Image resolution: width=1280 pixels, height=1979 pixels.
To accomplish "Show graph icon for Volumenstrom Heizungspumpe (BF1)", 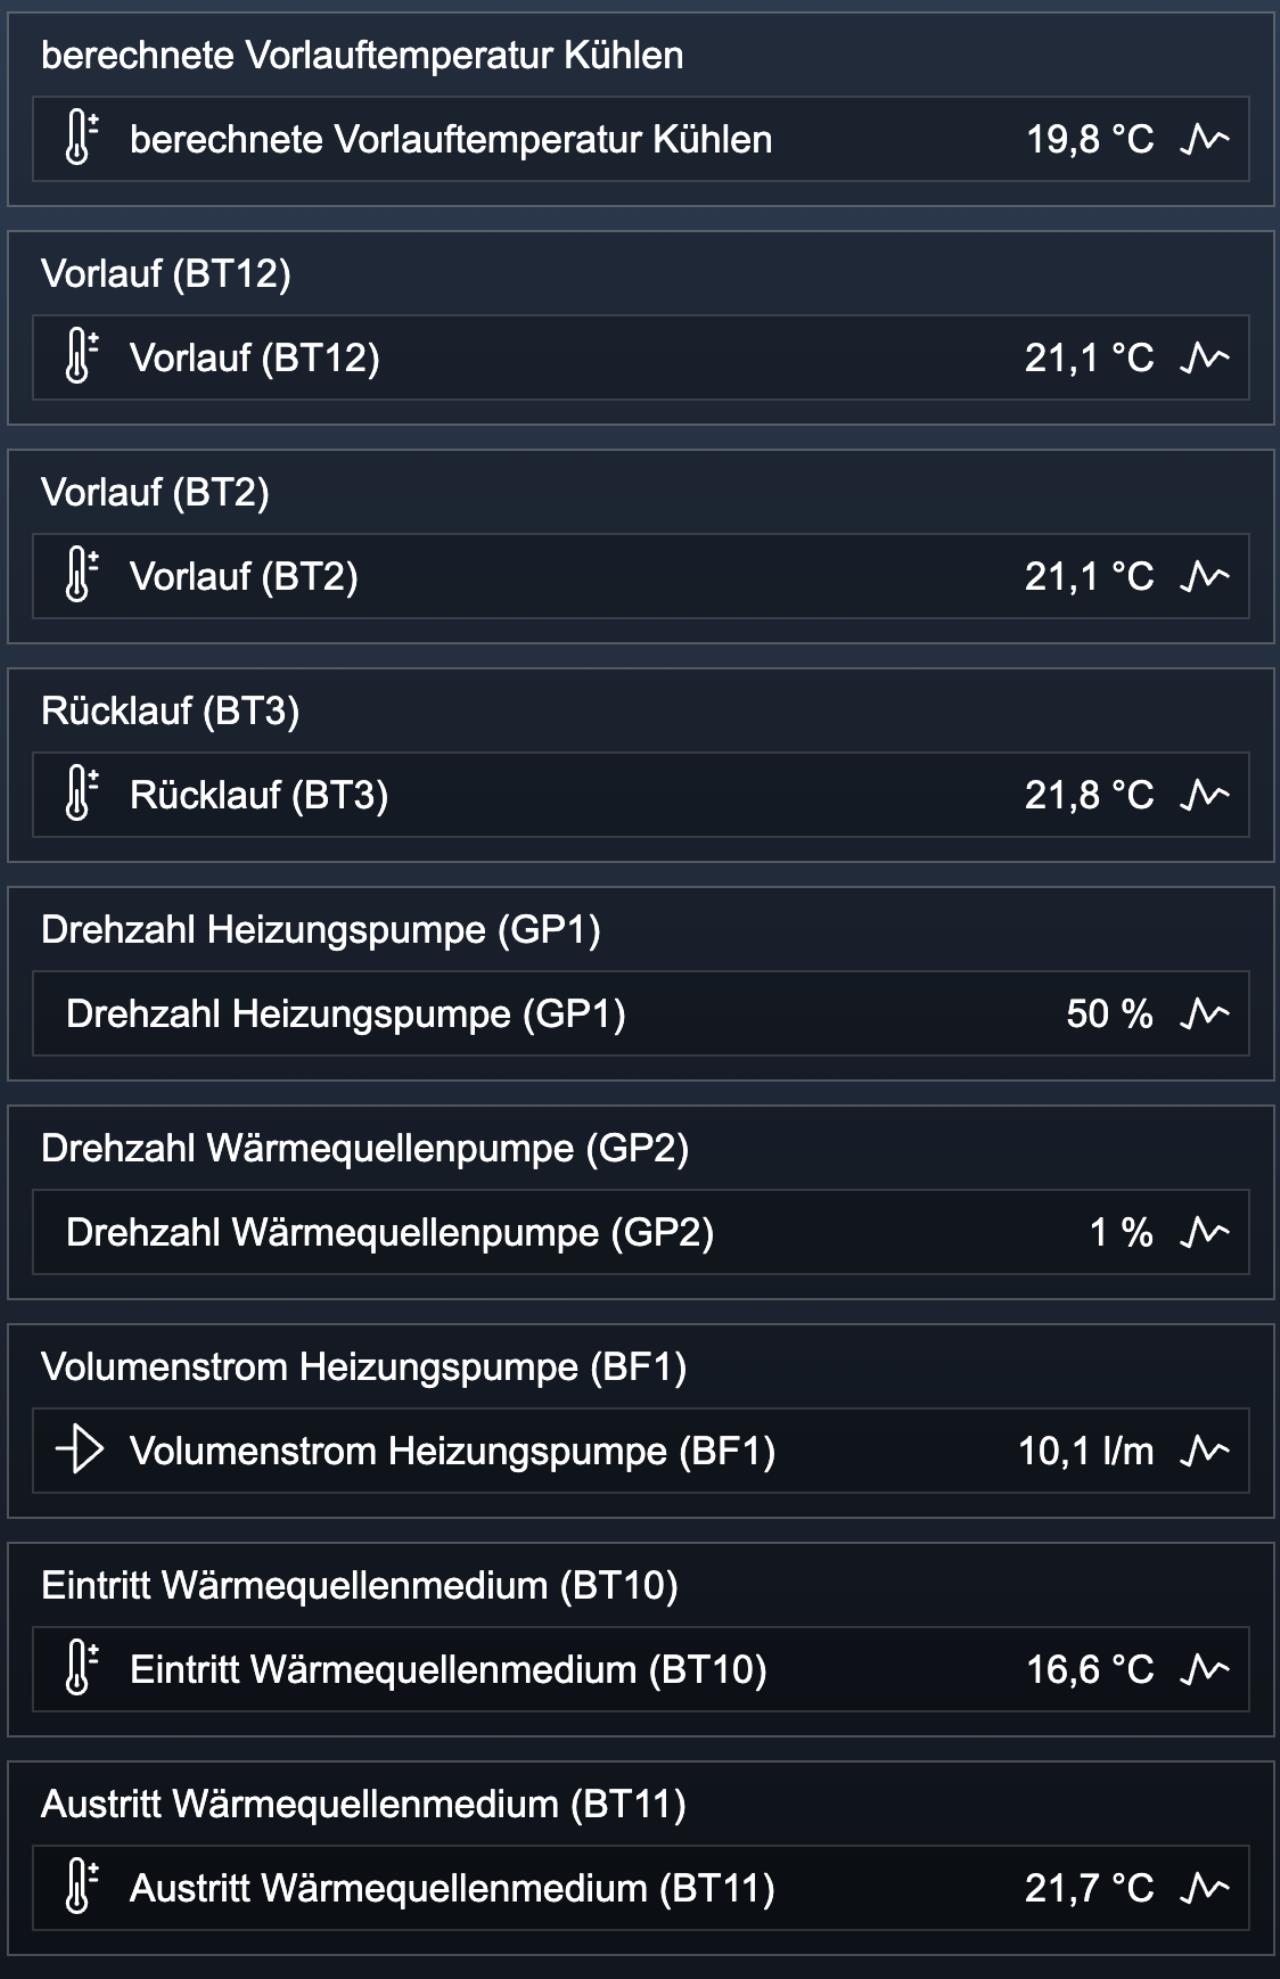I will [x=1204, y=1451].
